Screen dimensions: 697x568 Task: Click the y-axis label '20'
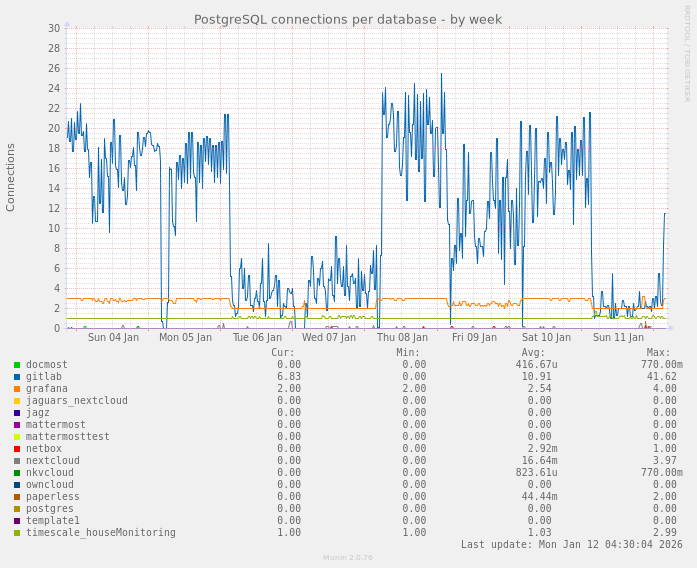[54, 128]
